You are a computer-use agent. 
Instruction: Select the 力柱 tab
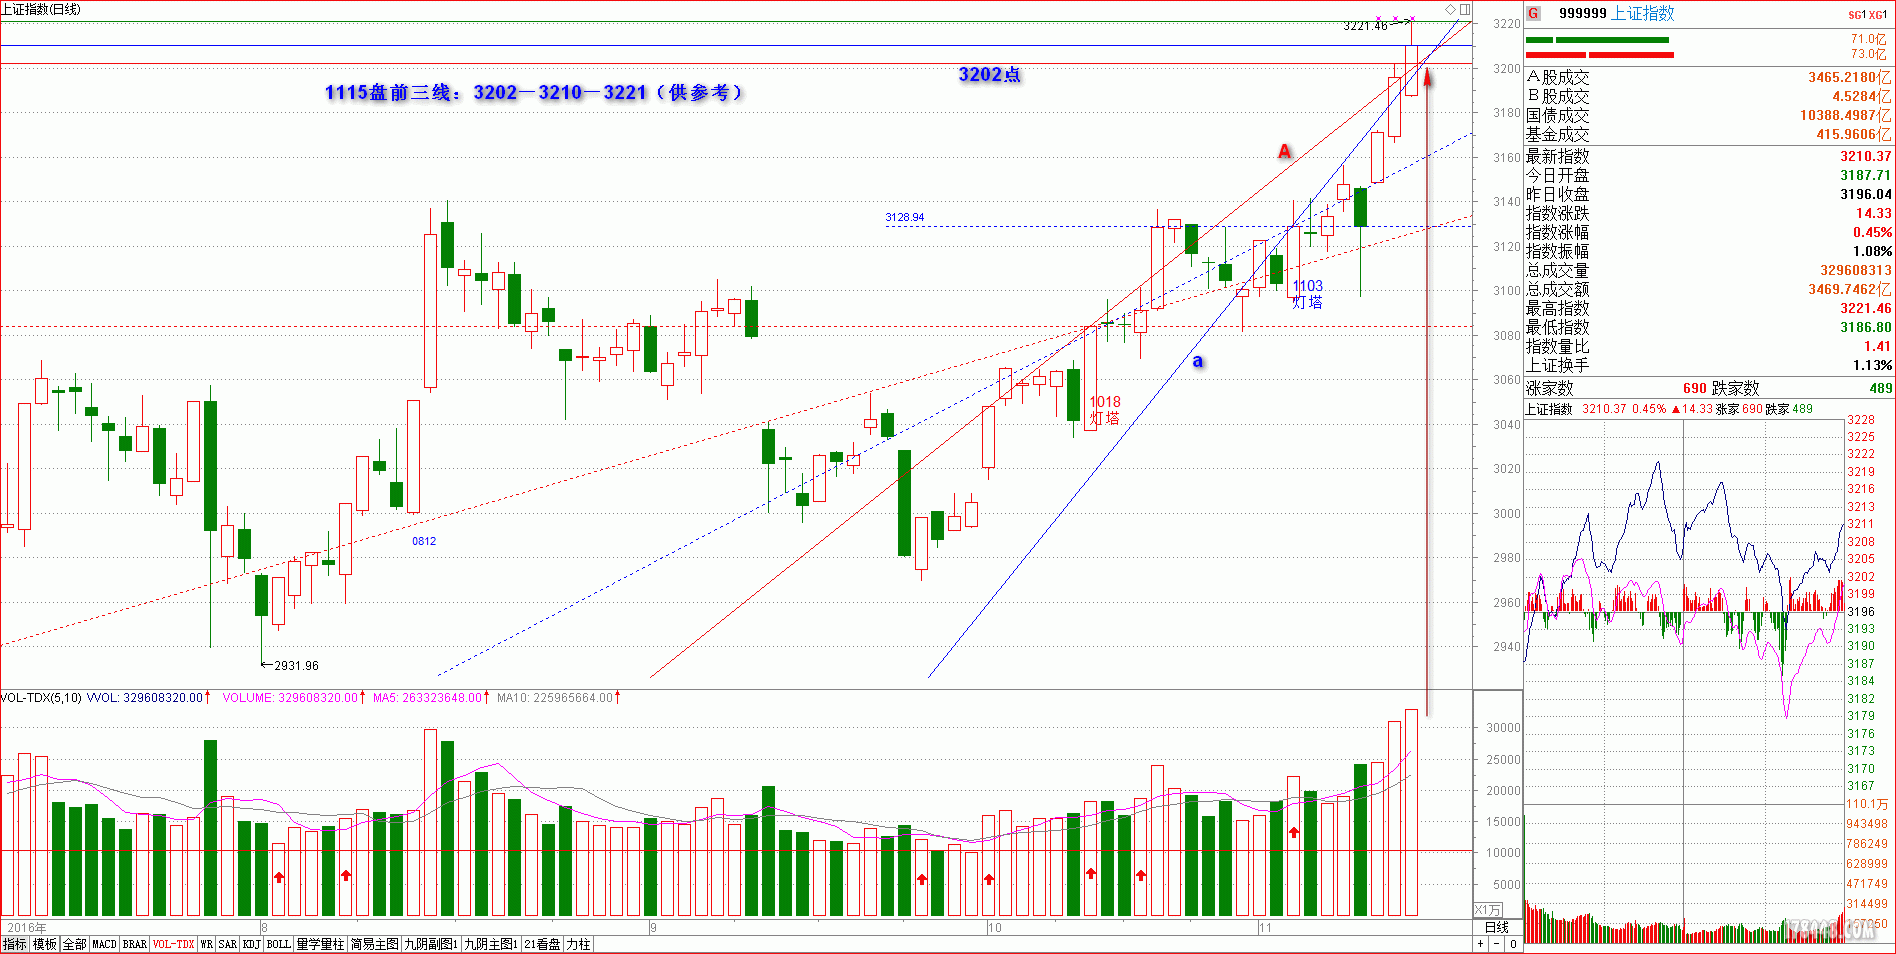(x=579, y=944)
